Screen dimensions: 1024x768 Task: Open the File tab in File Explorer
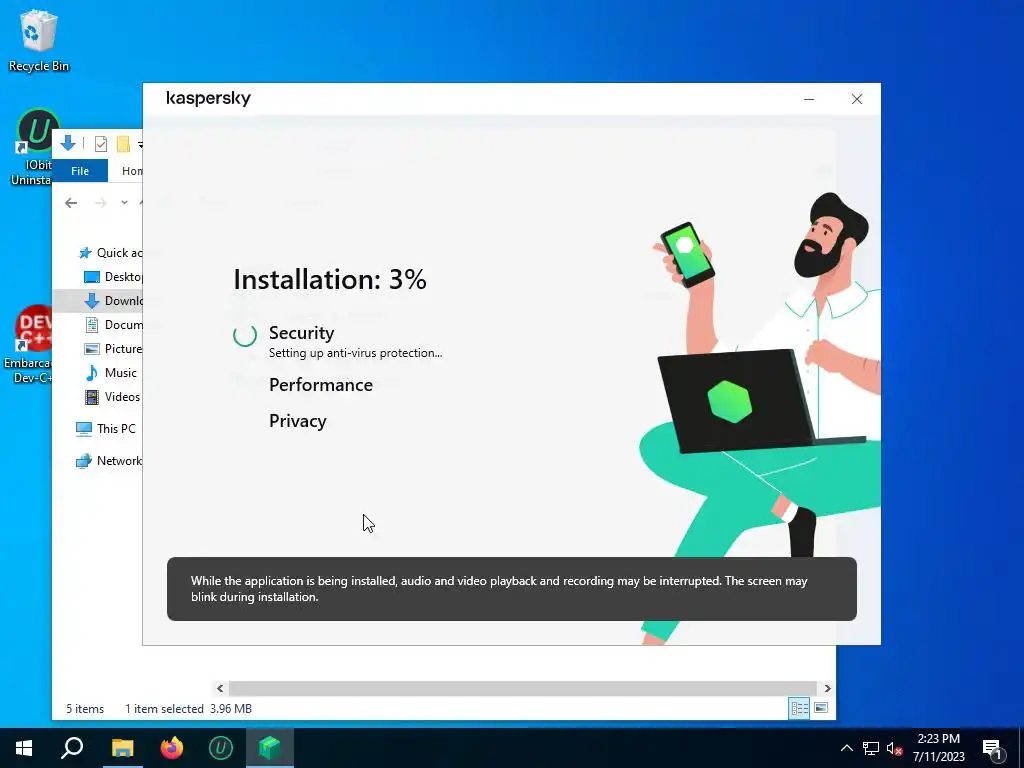tap(80, 171)
